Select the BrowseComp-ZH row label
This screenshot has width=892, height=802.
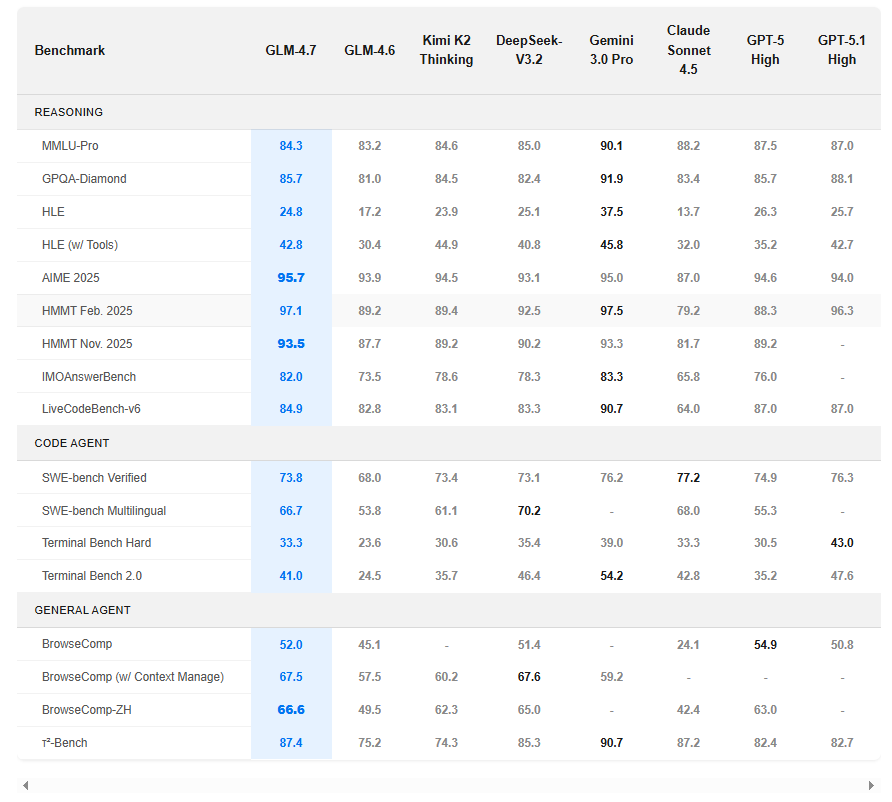pyautogui.click(x=87, y=710)
